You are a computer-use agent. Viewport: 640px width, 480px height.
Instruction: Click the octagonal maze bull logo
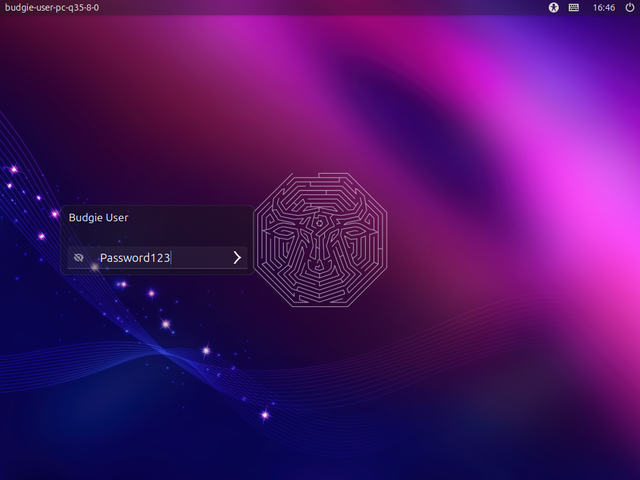point(320,240)
